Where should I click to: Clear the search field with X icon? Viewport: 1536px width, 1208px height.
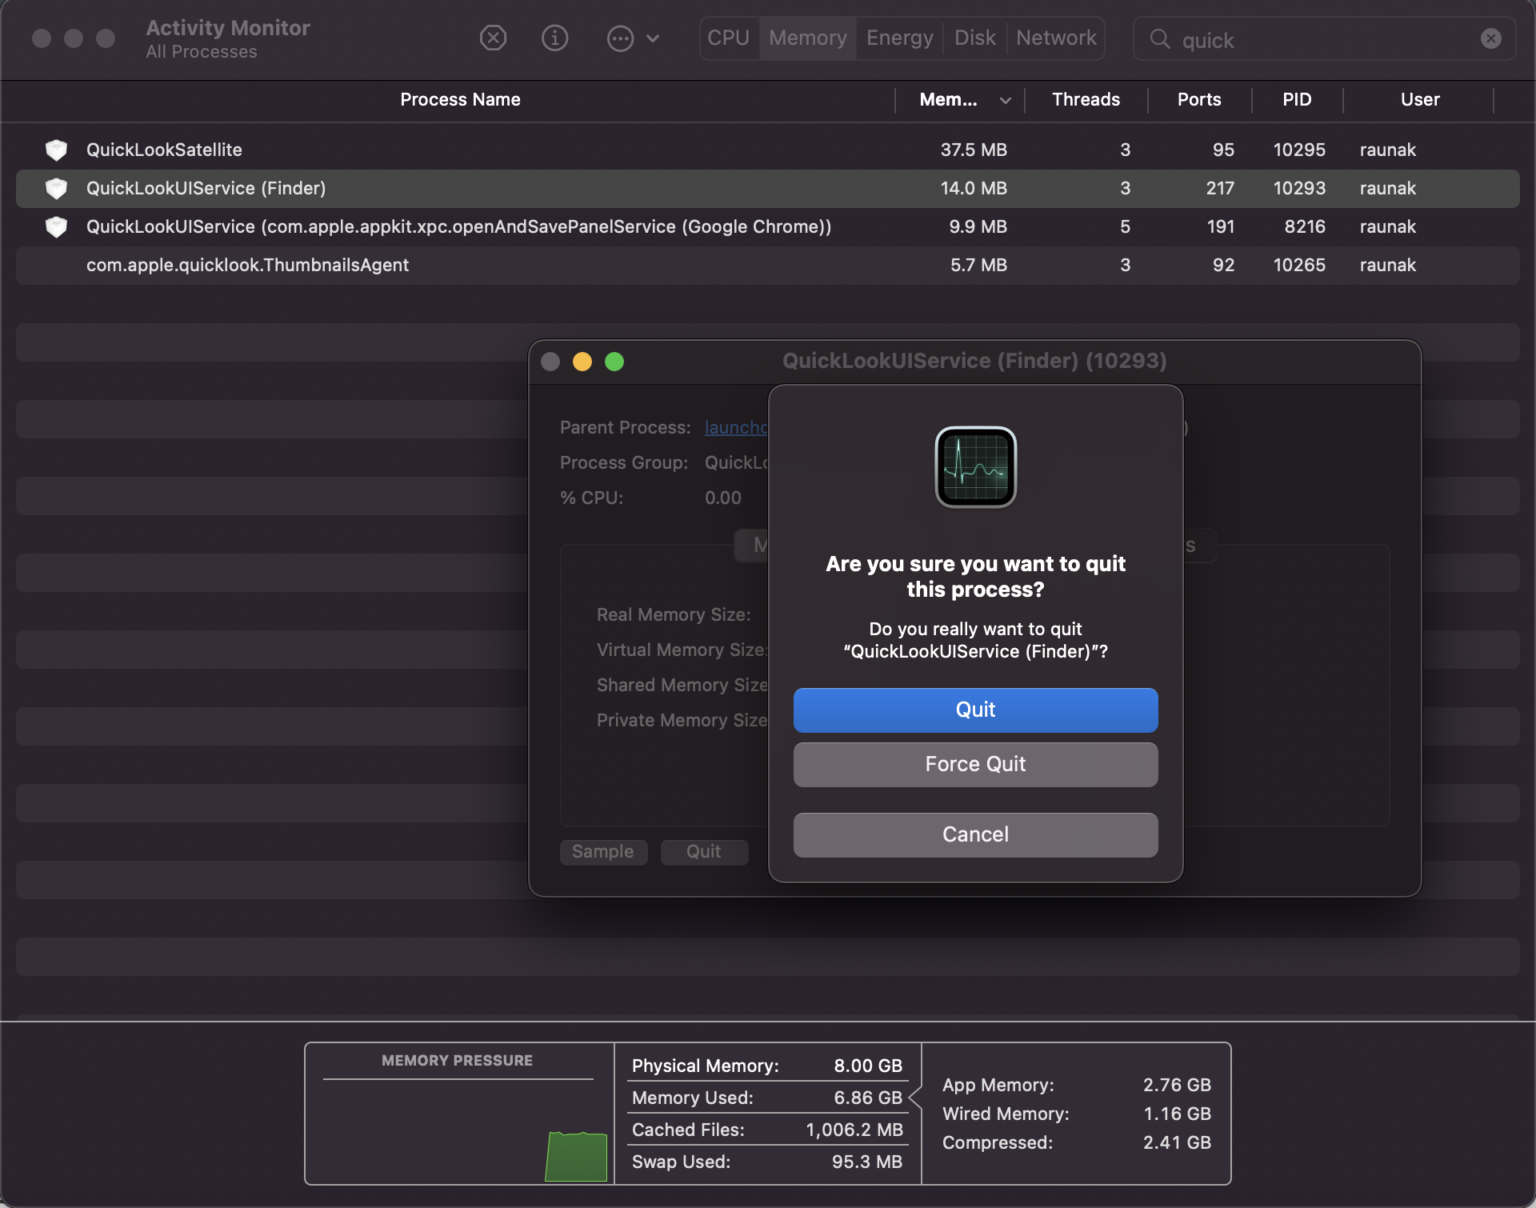(1490, 39)
